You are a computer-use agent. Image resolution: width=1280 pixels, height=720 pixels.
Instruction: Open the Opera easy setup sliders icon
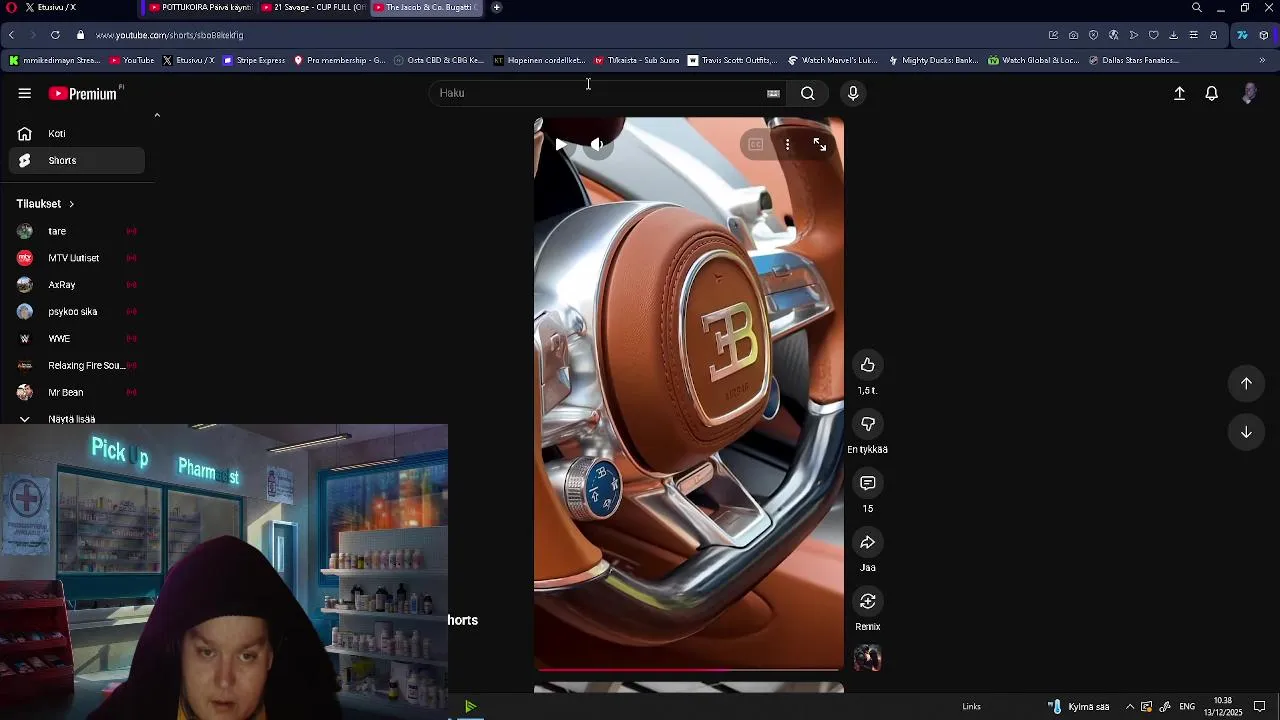tap(1193, 35)
